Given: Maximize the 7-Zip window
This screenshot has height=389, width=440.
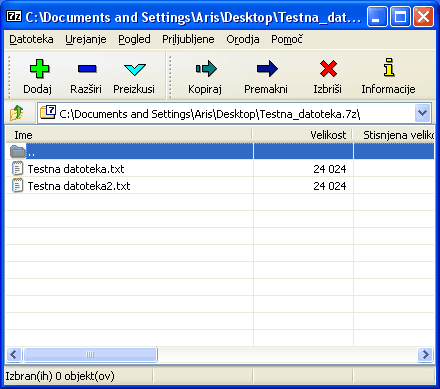Looking at the screenshot, I should tap(400, 16).
